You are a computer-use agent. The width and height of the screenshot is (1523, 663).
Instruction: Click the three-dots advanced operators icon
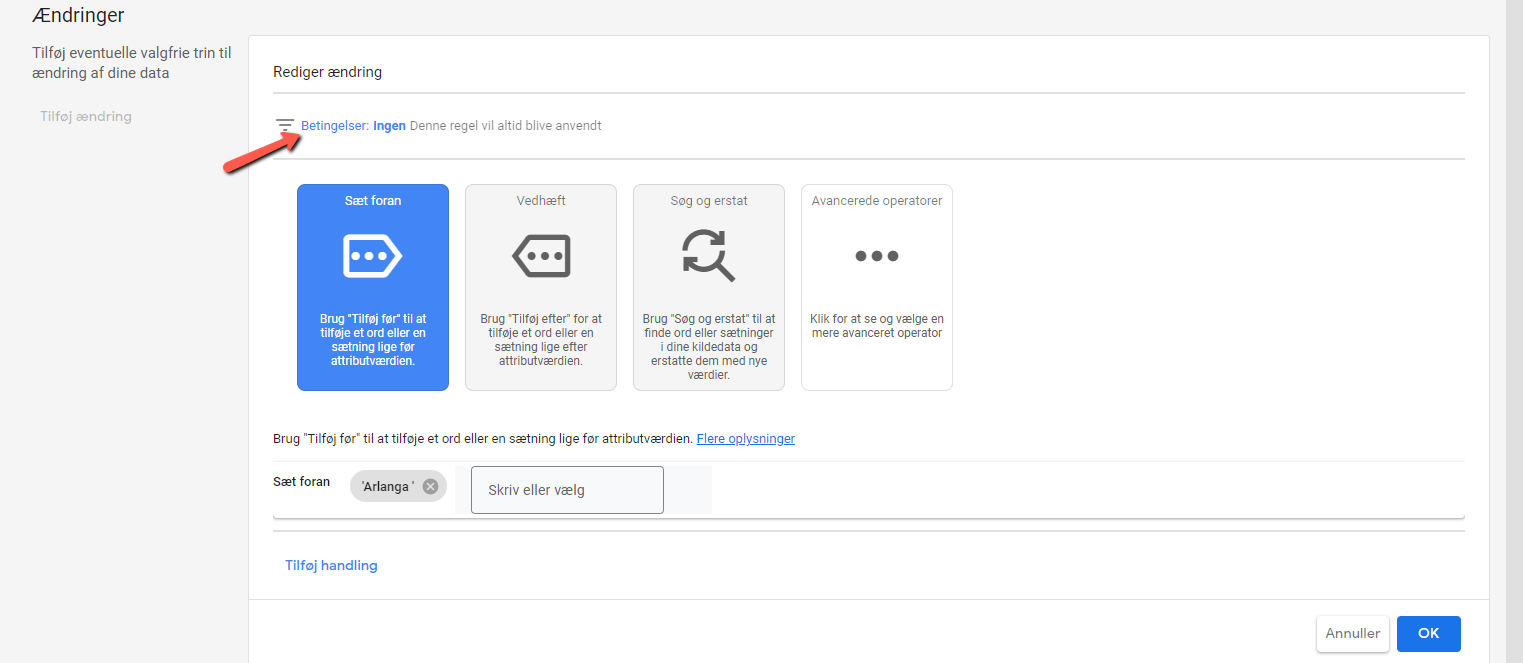tap(877, 256)
